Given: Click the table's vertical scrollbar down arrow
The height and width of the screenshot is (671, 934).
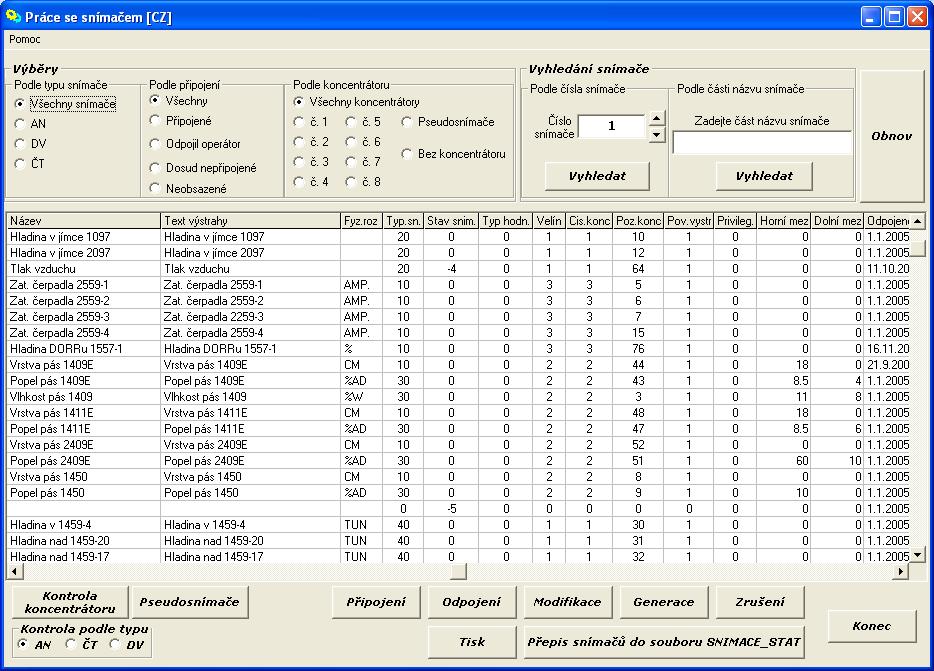Looking at the screenshot, I should tap(917, 555).
